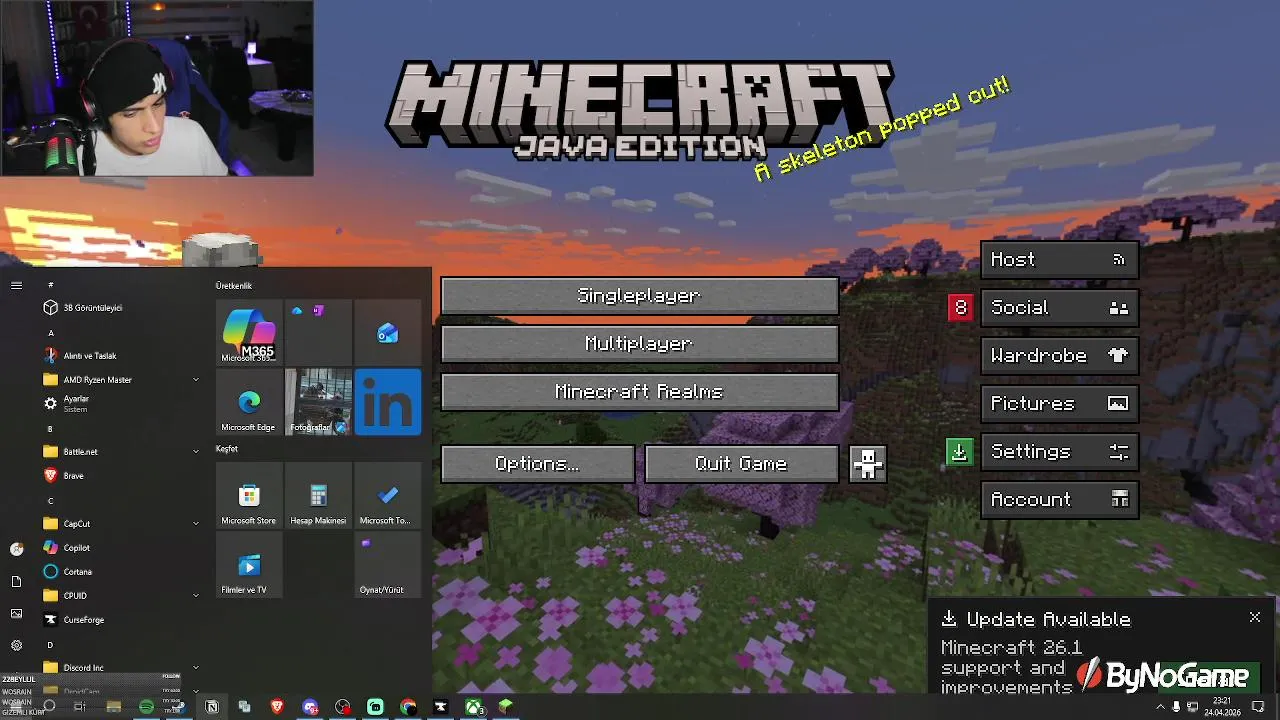Launch CurseForge from the app list
This screenshot has height=720, width=1280.
pos(120,620)
